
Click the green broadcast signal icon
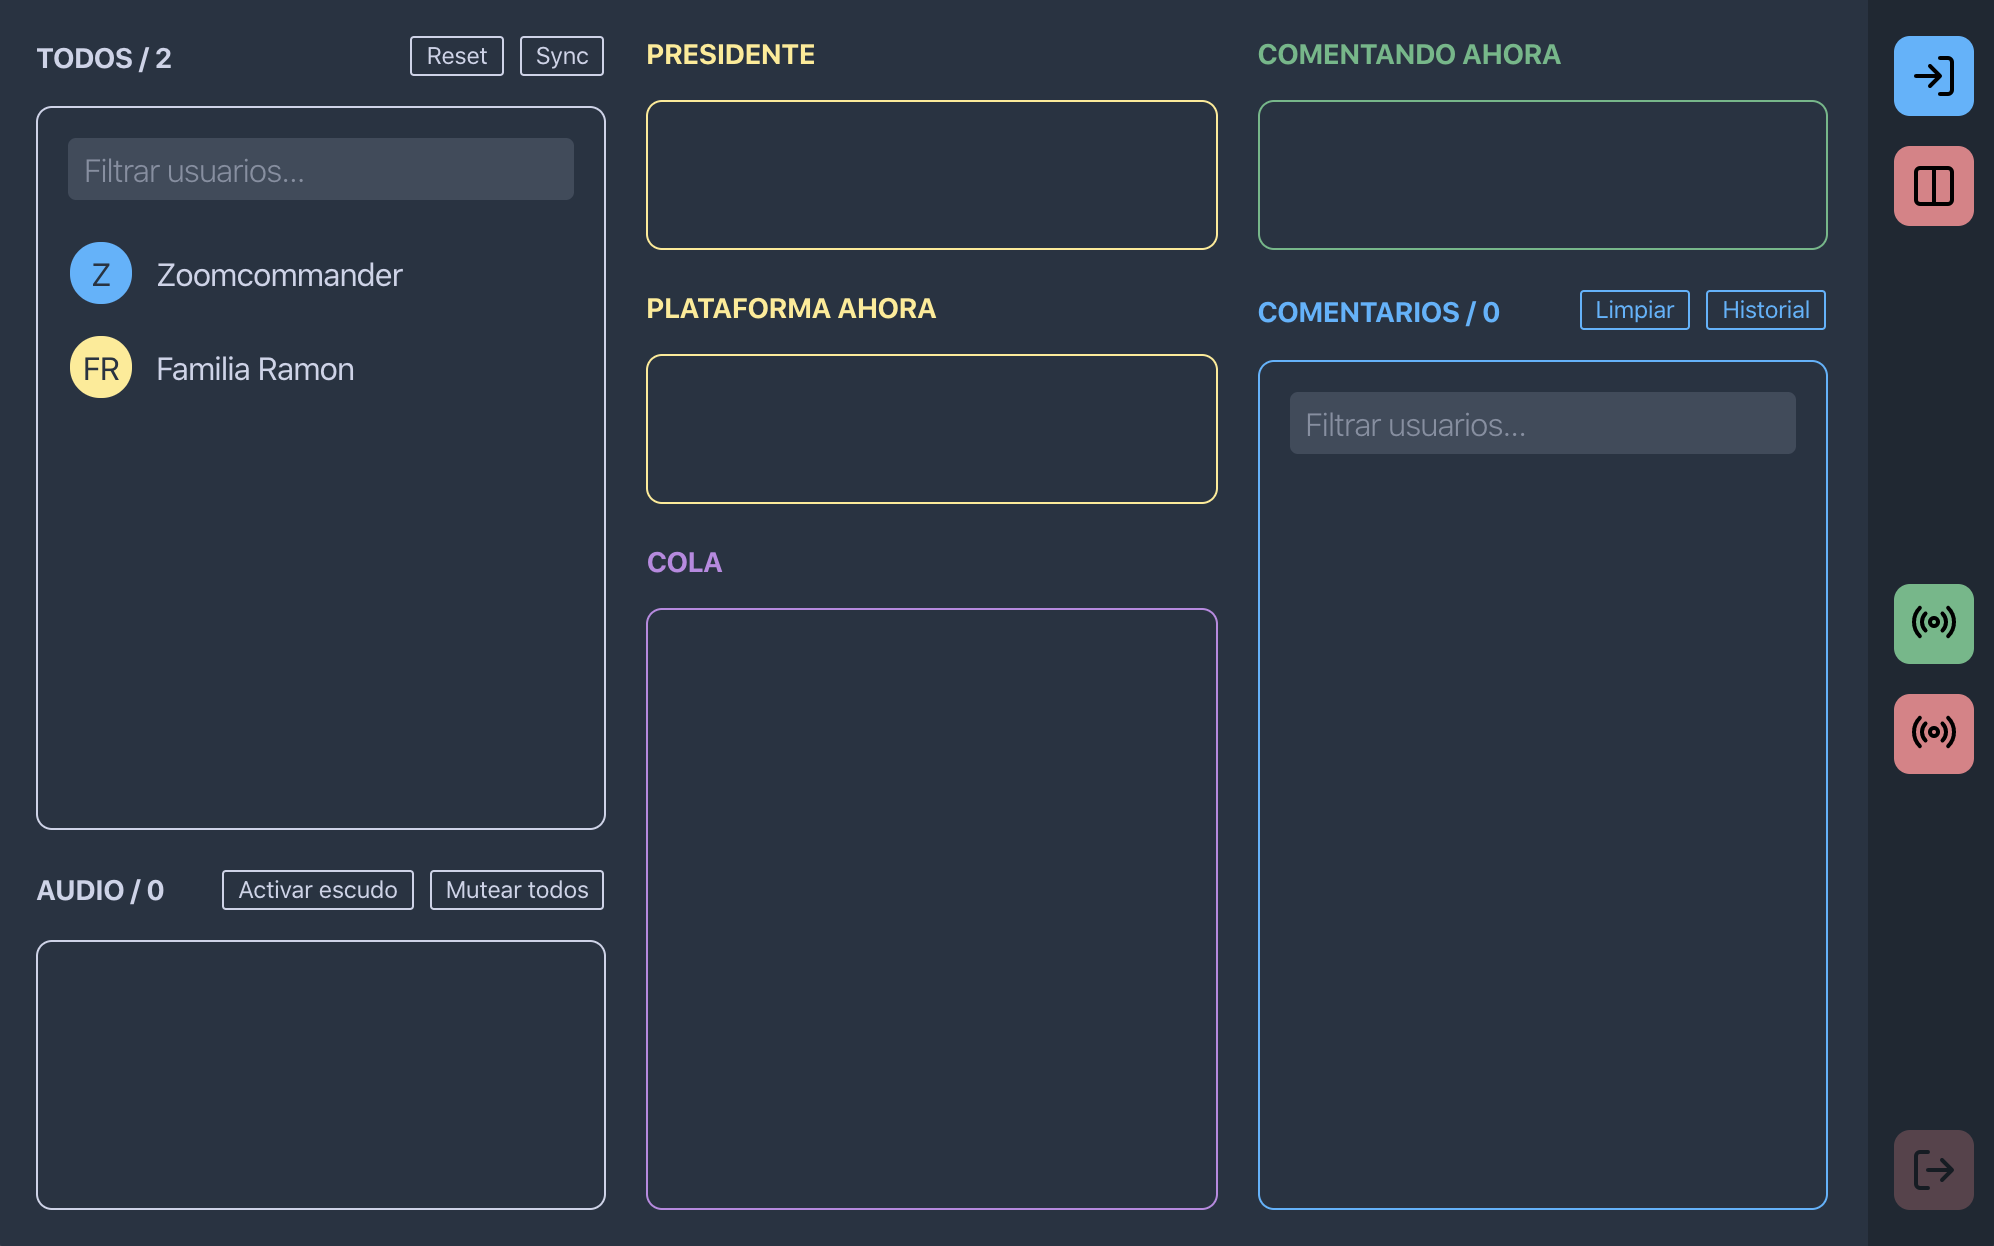coord(1932,623)
